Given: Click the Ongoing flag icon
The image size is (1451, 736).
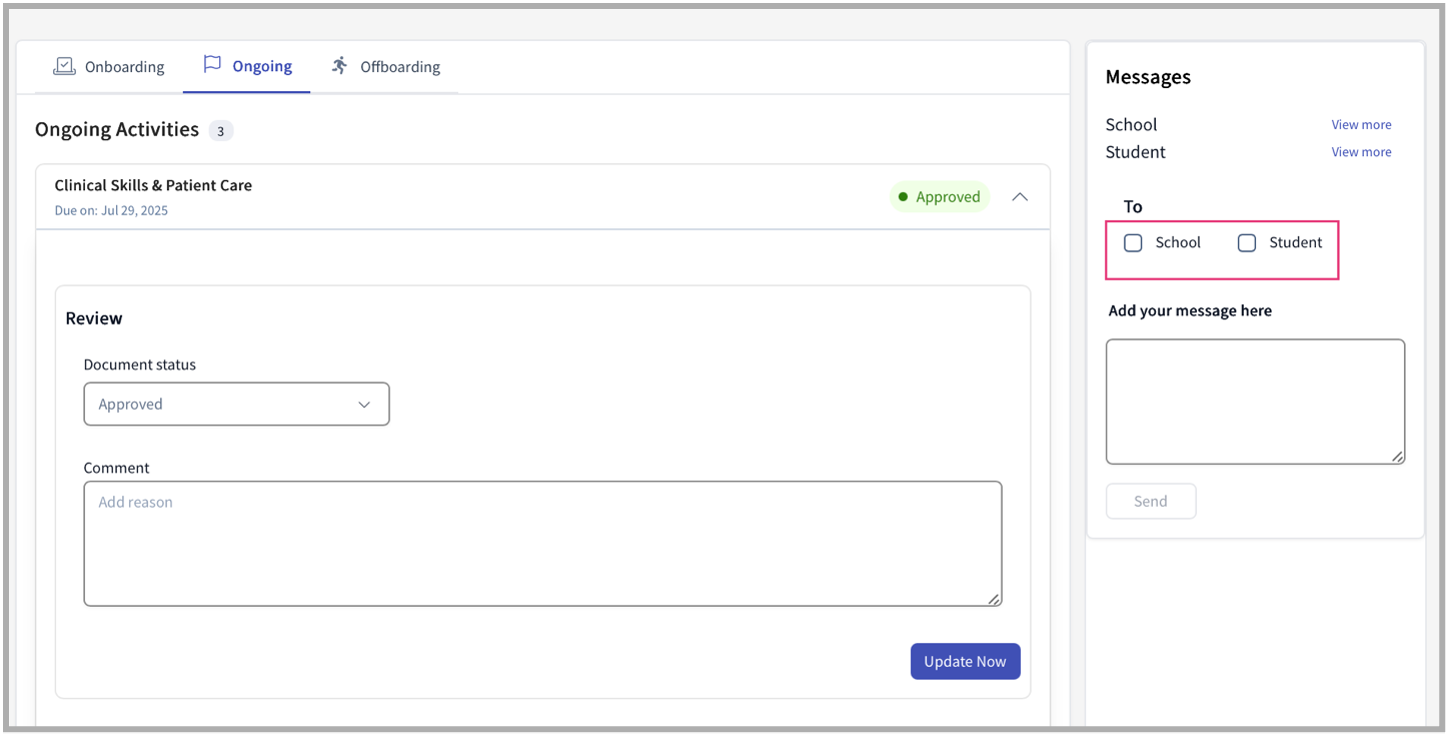Looking at the screenshot, I should pyautogui.click(x=212, y=64).
